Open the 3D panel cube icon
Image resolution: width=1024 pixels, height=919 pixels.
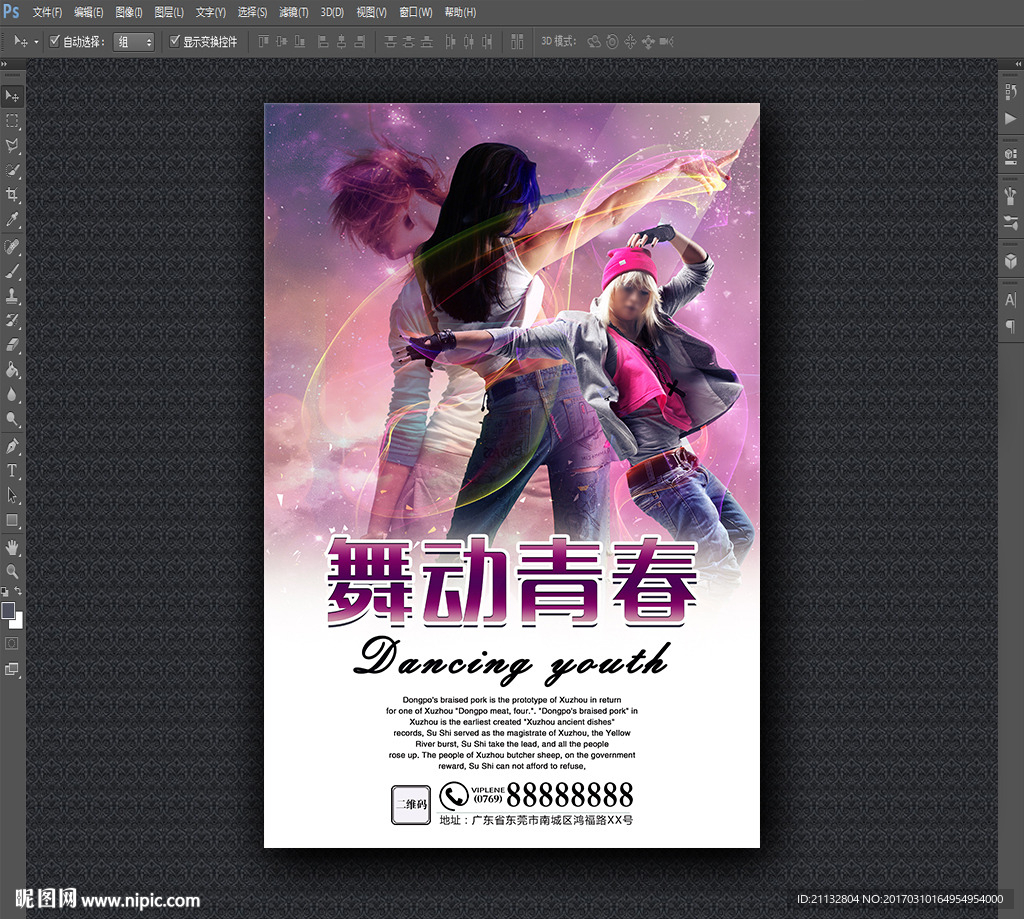(1010, 261)
